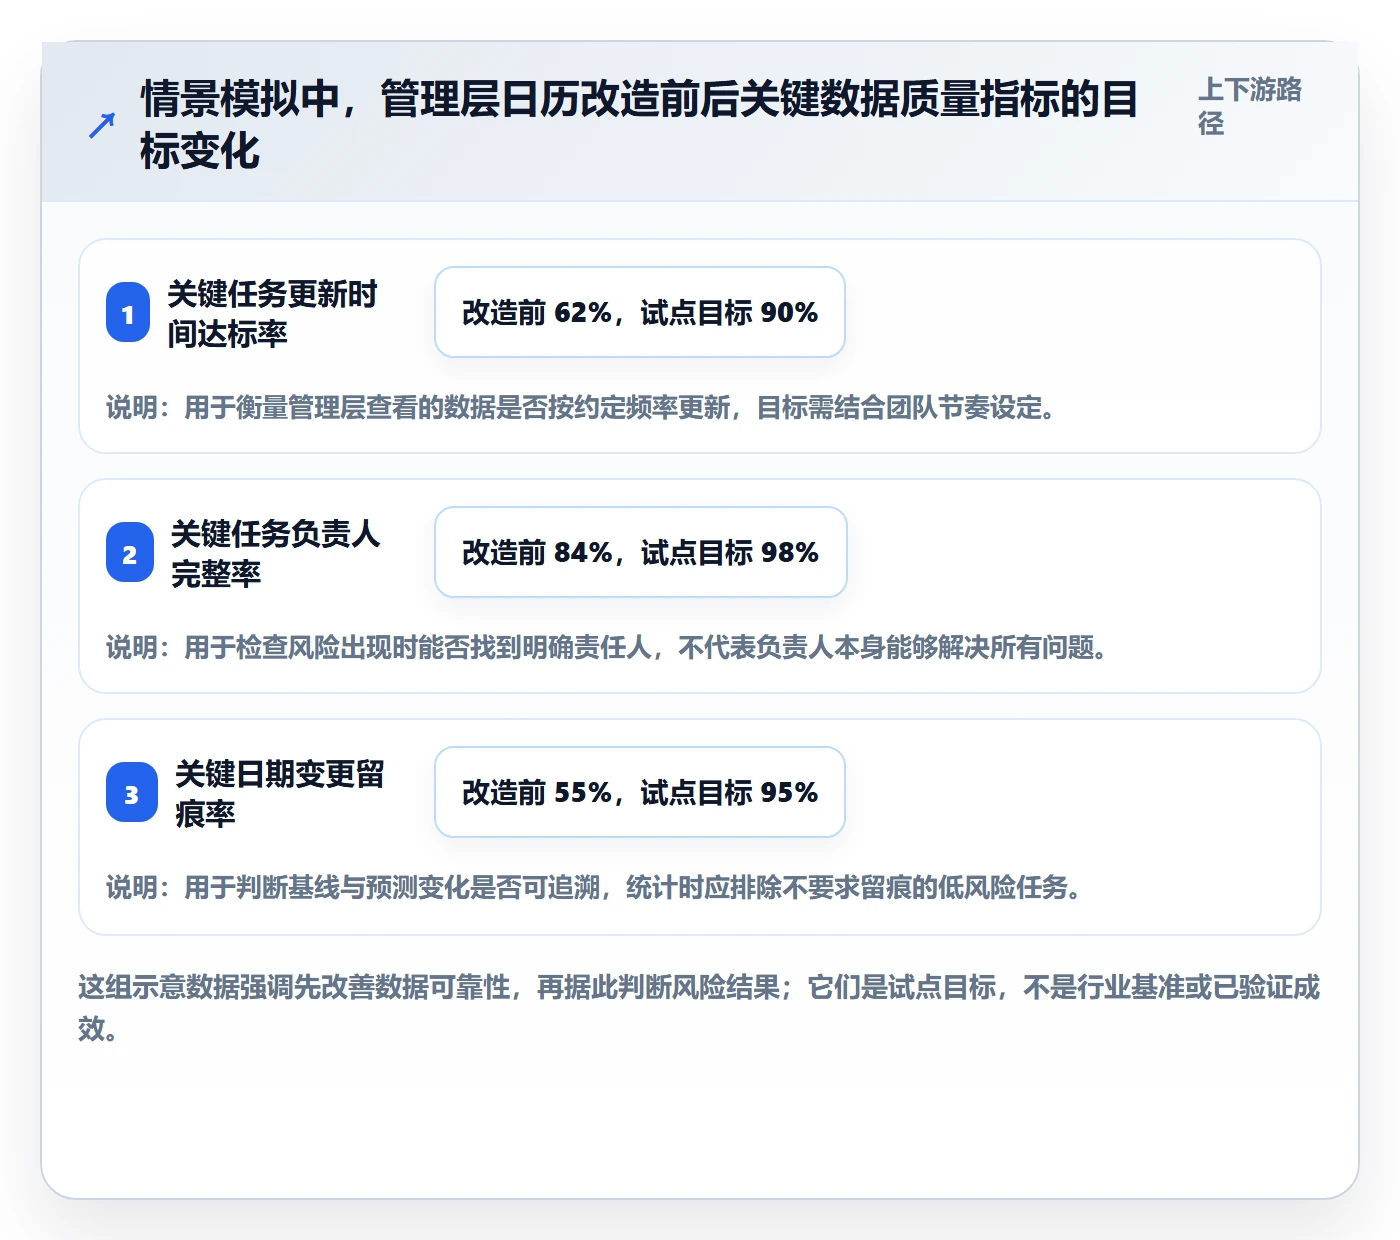Click the note about 基线与预测变化是否可追溯
The image size is (1400, 1240).
[x=594, y=888]
